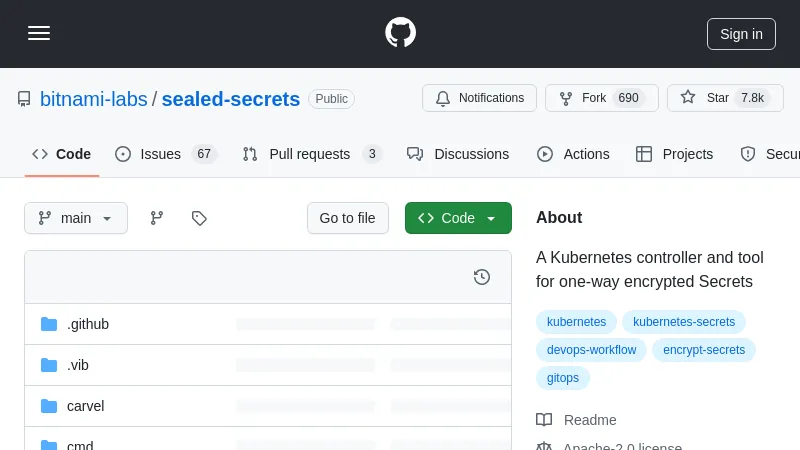Open the .github folder
800x450 pixels.
point(88,324)
